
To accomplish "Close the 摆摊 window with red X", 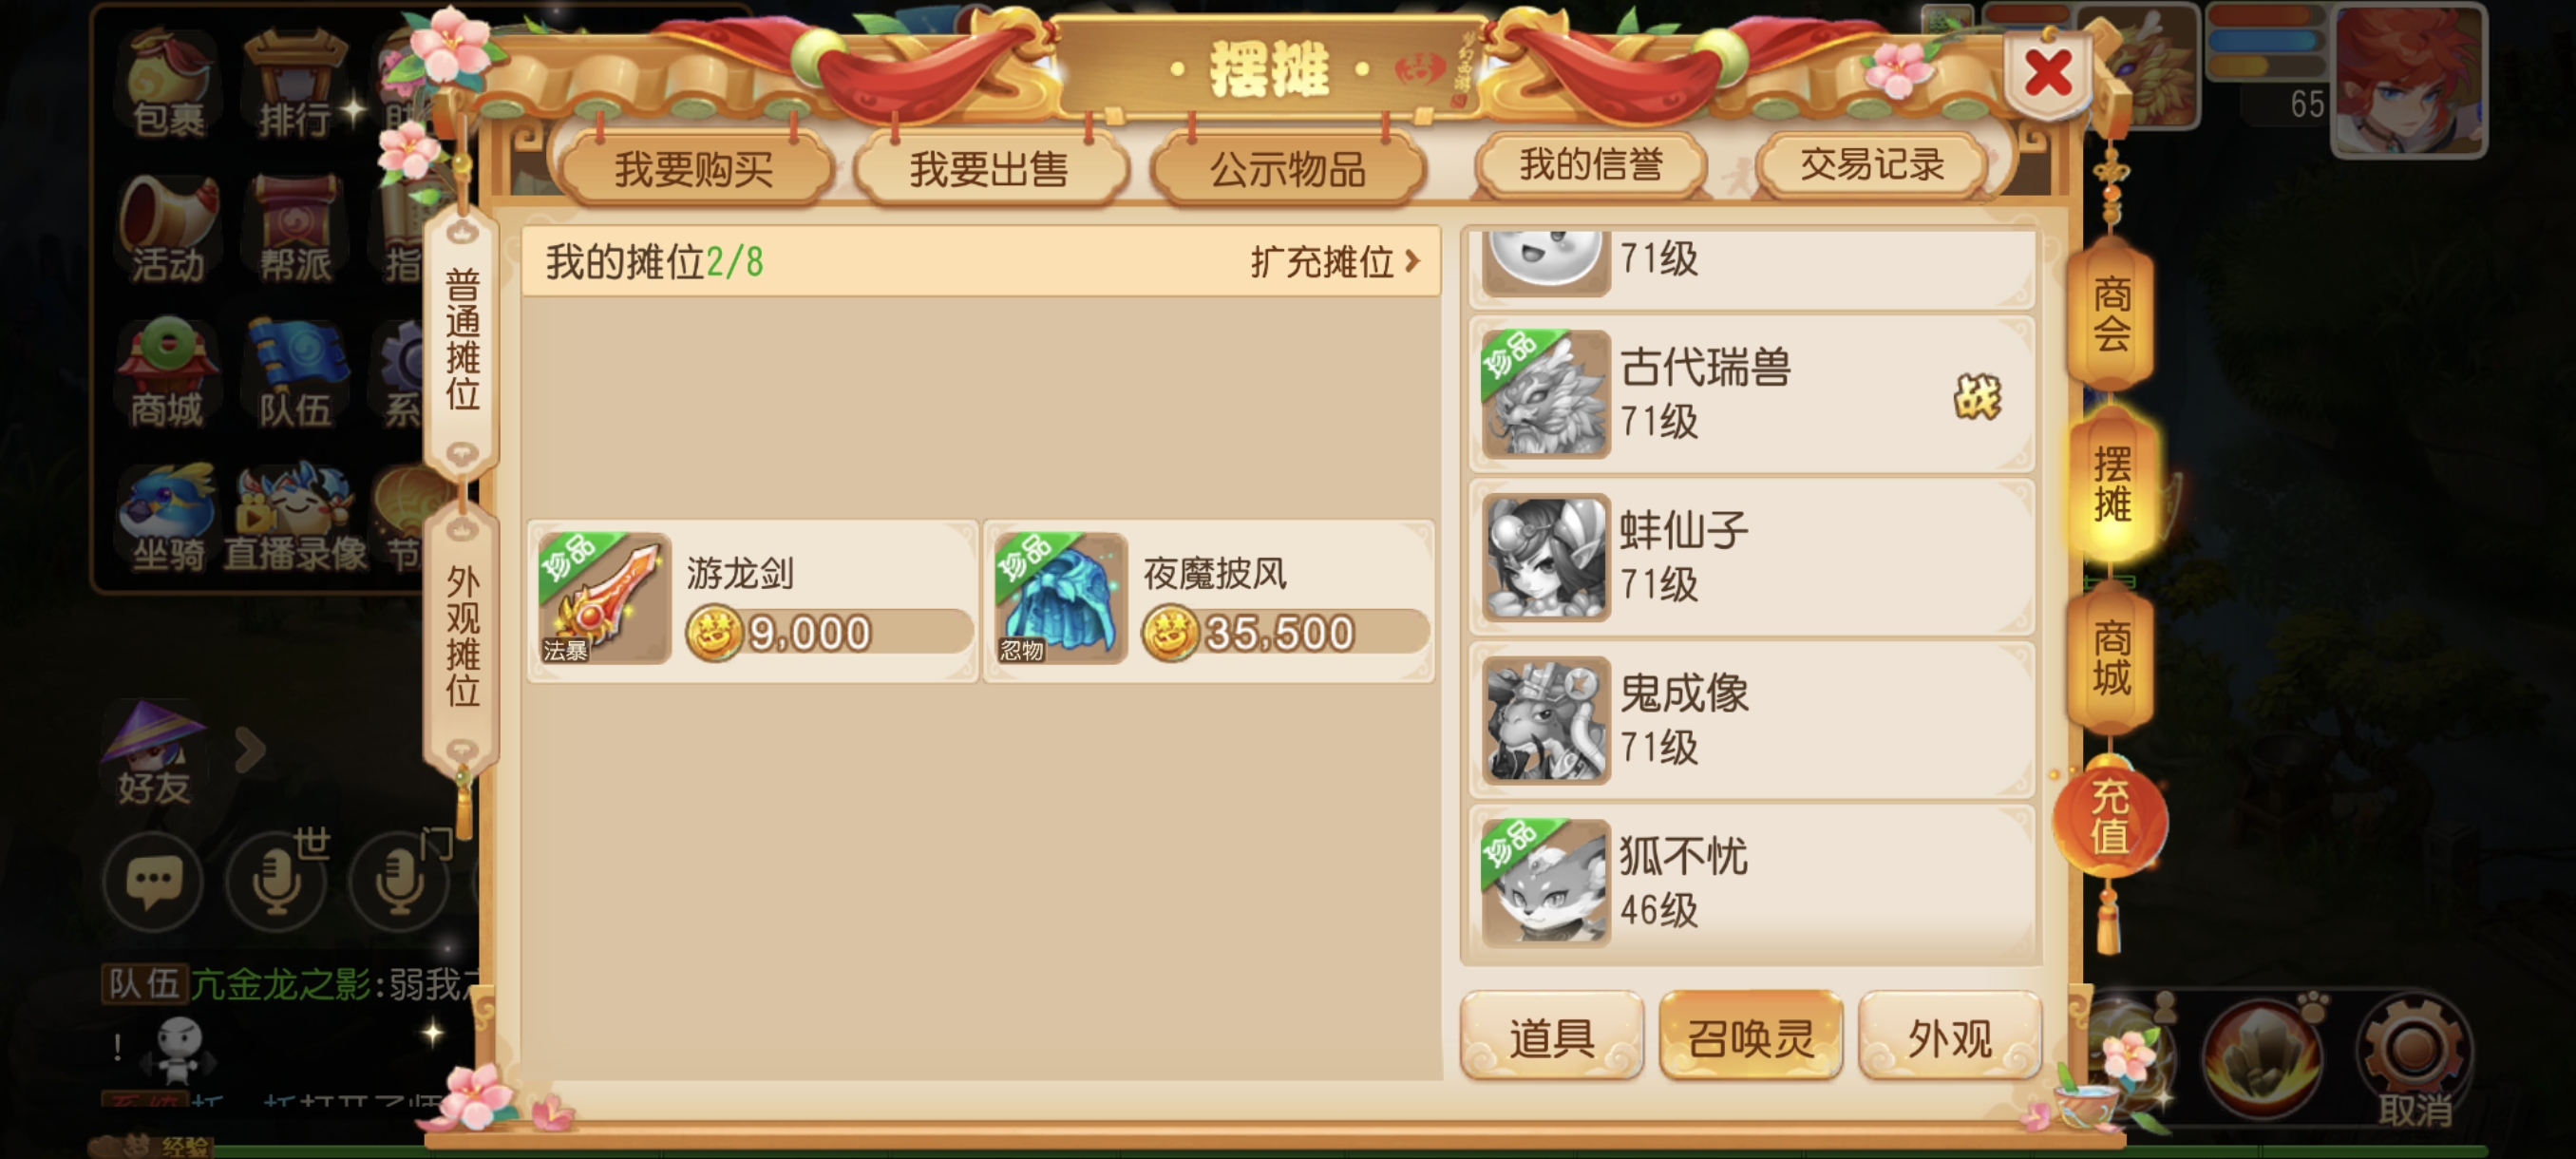I will [2047, 73].
